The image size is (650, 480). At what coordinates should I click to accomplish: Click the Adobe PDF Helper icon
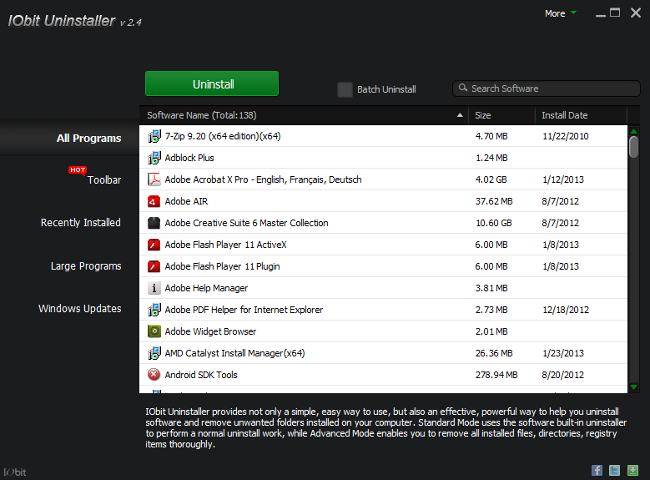point(154,310)
